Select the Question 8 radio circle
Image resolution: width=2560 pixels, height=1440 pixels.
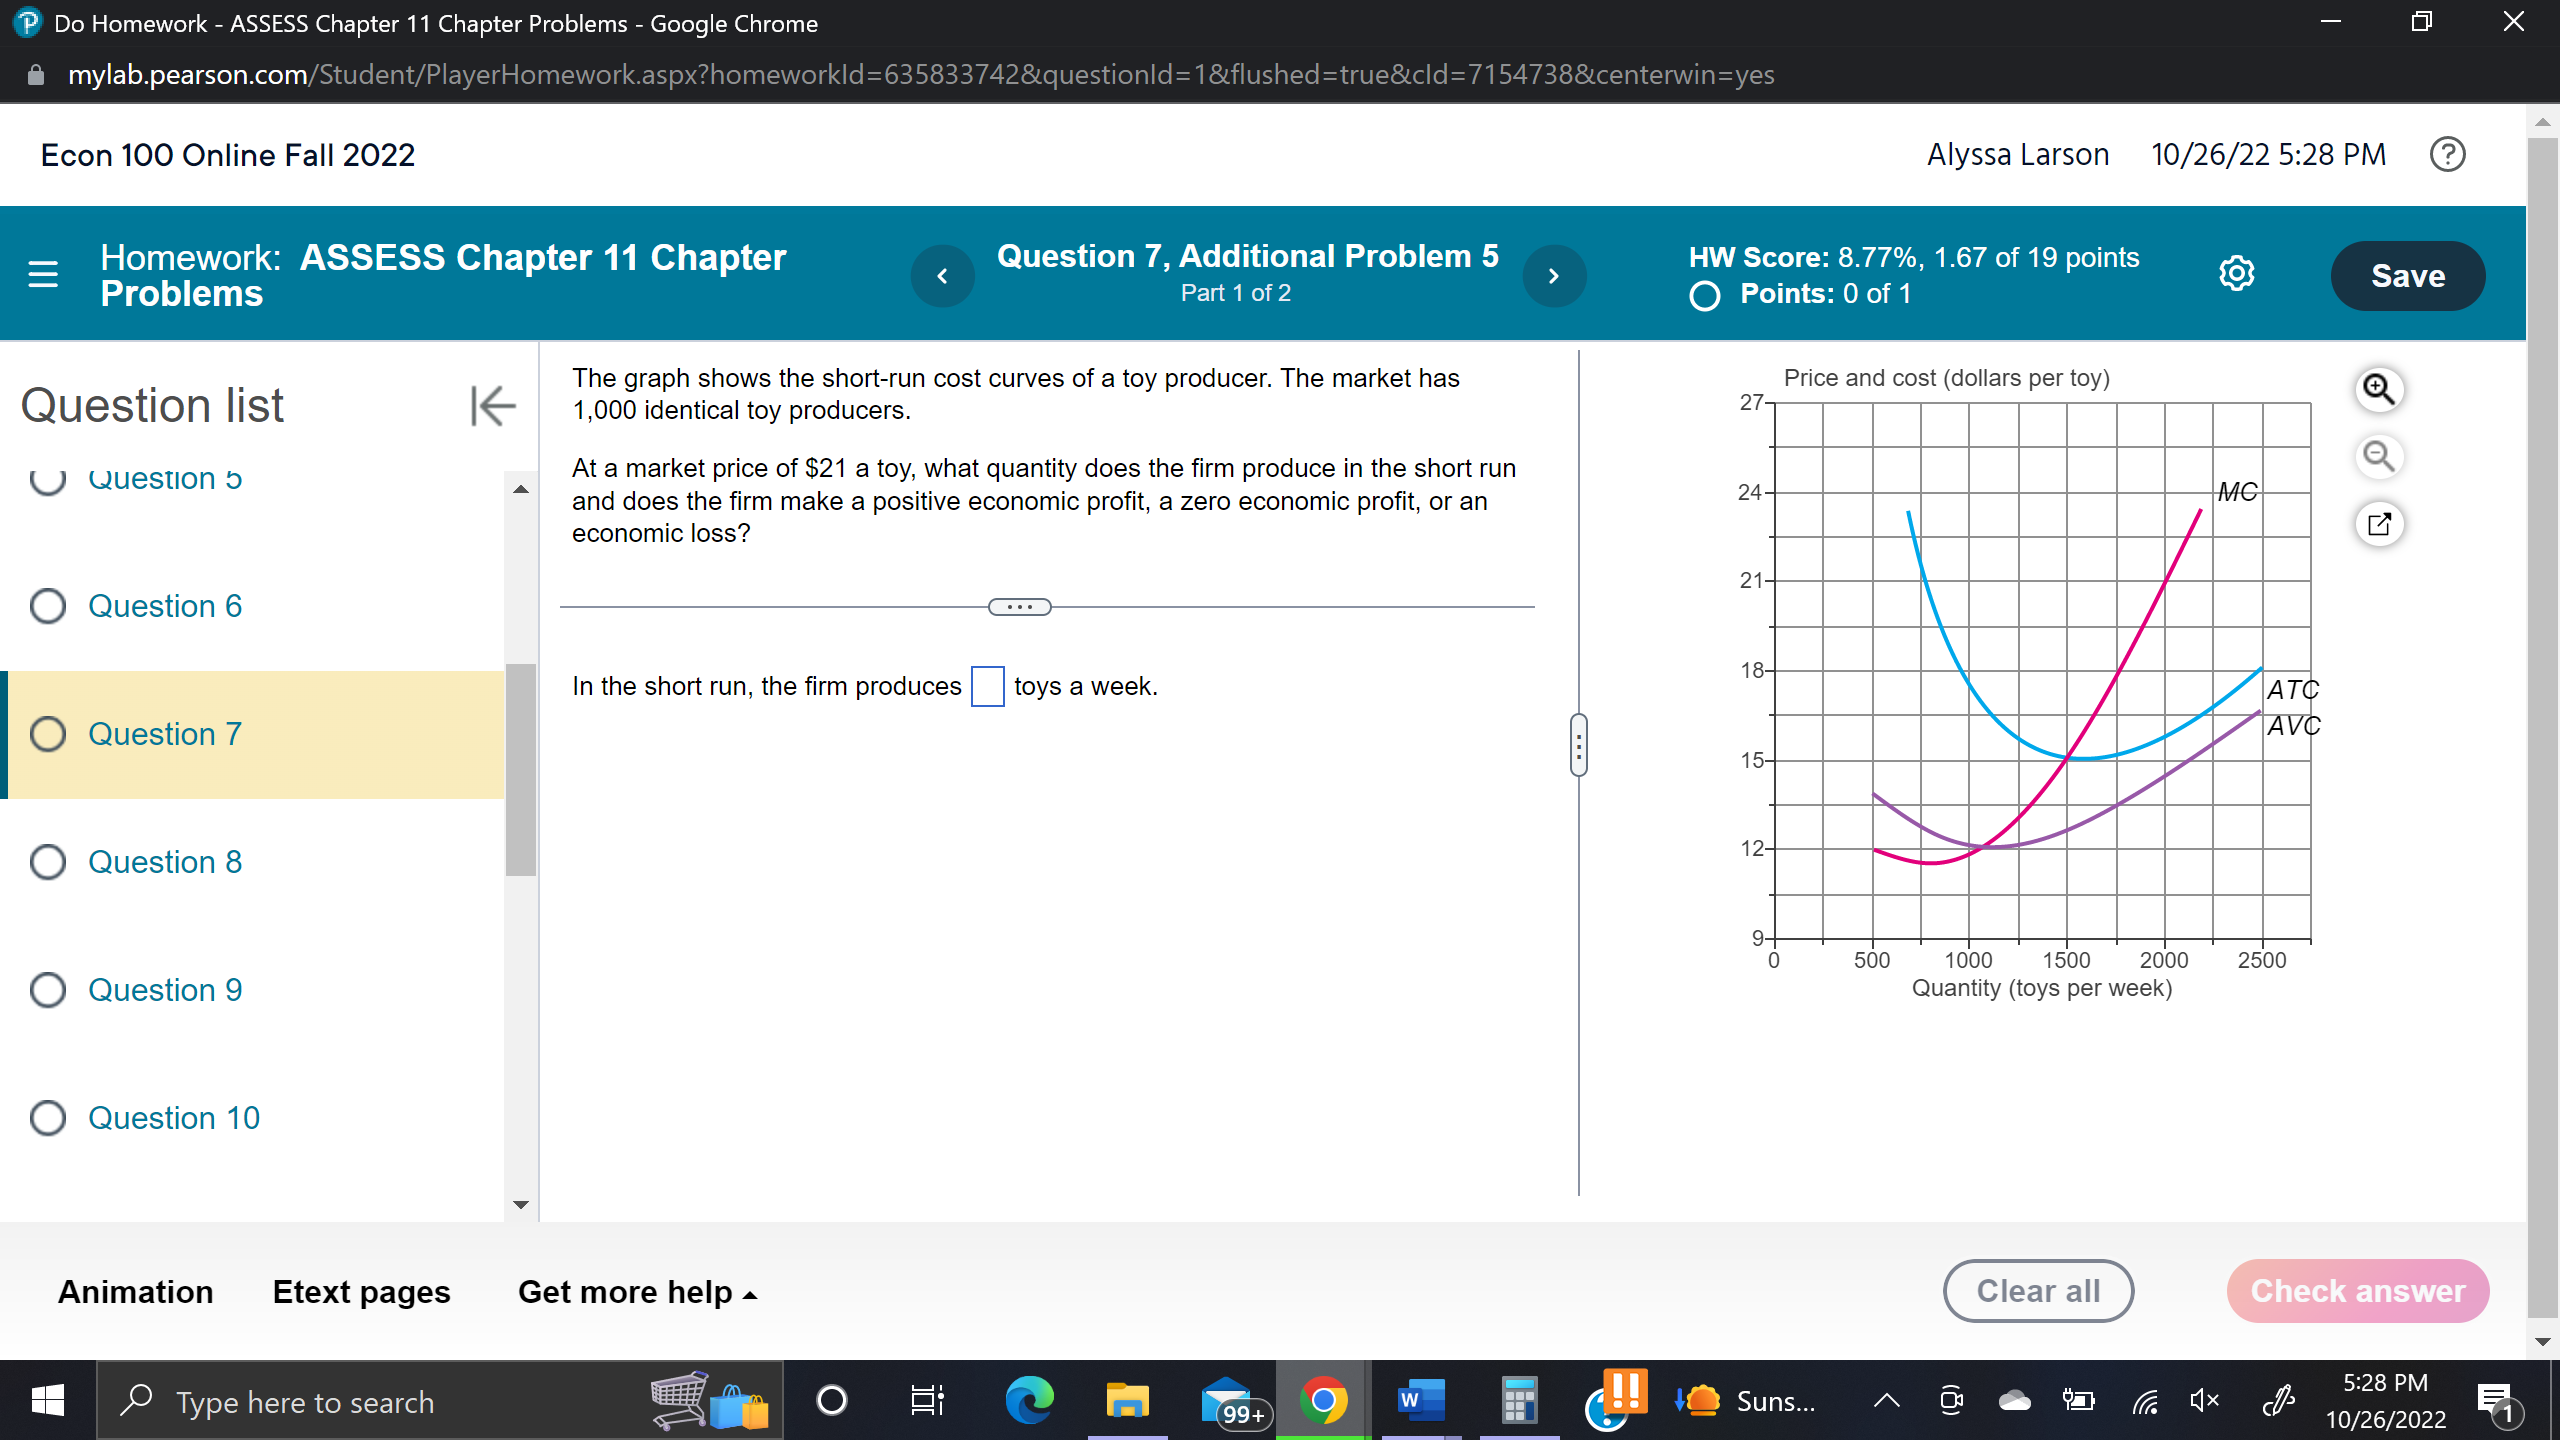[x=48, y=862]
